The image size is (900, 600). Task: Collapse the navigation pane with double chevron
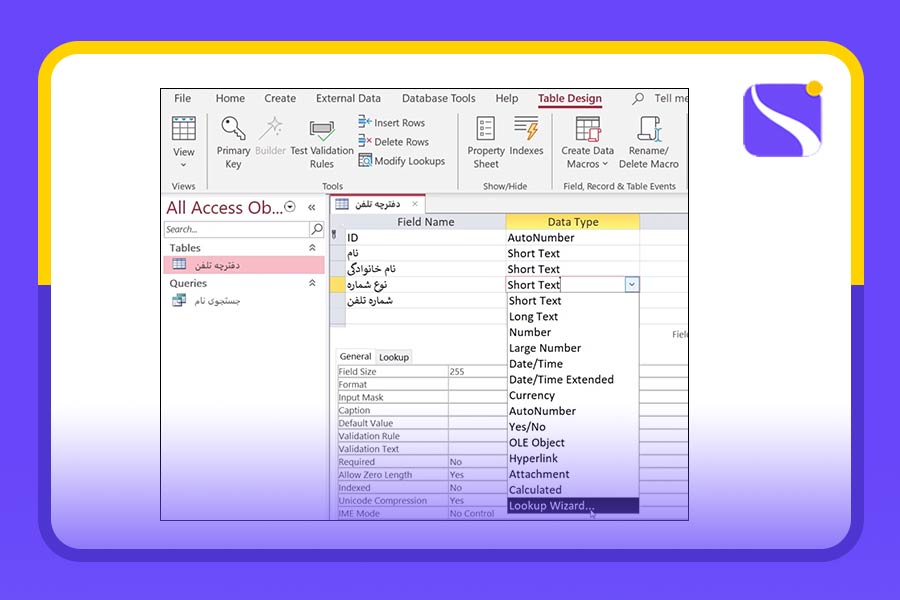point(312,207)
